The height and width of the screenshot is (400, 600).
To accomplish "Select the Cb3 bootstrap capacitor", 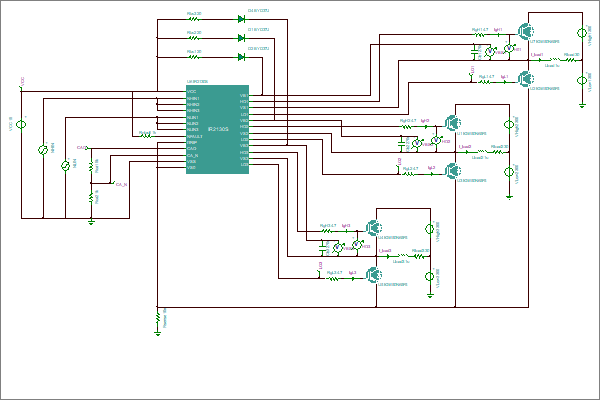I will point(323,248).
